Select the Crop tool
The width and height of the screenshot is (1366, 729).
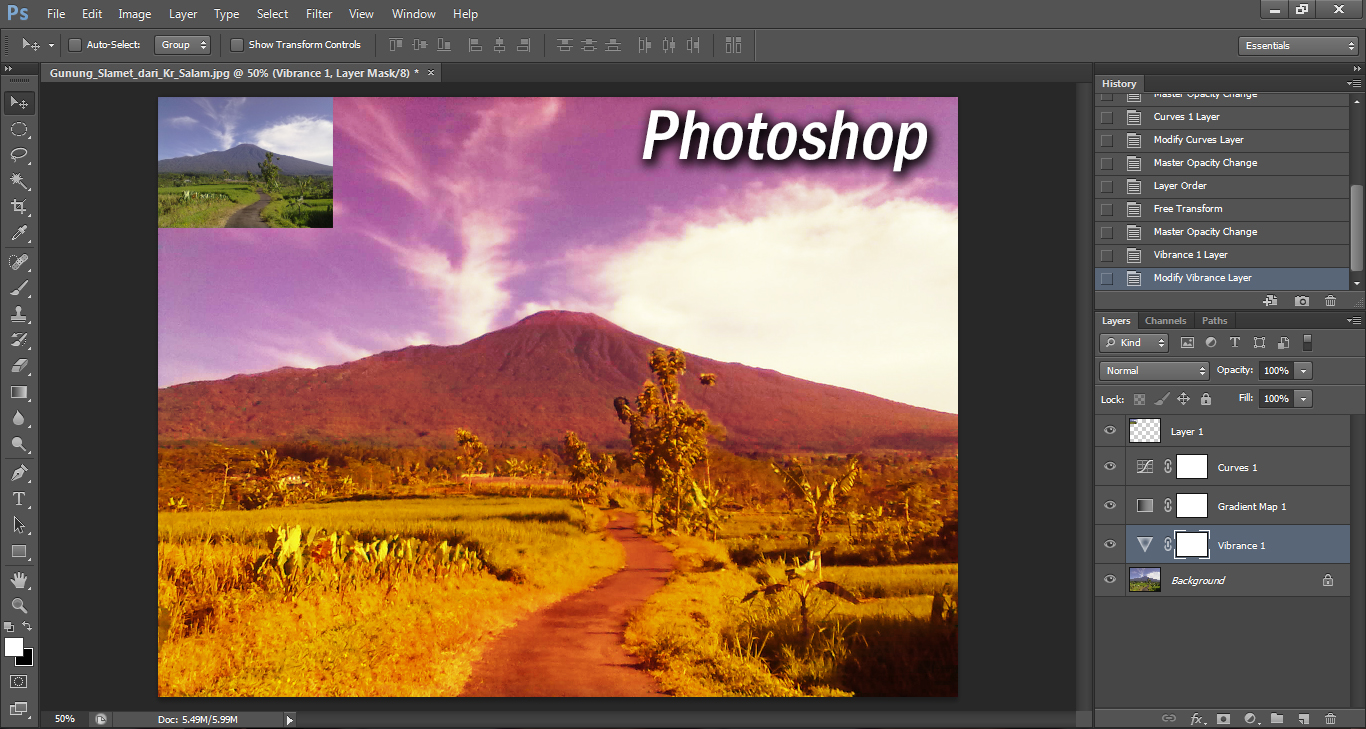pyautogui.click(x=20, y=207)
